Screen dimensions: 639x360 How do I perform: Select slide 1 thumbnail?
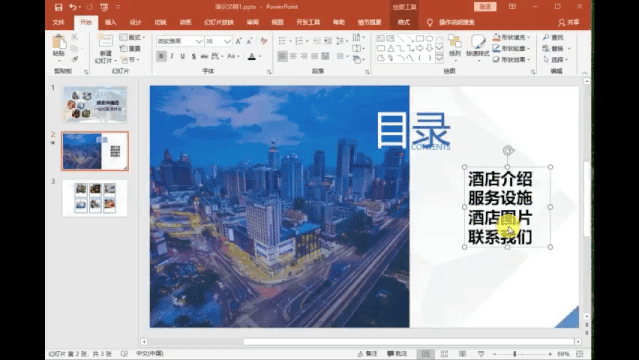[x=95, y=104]
